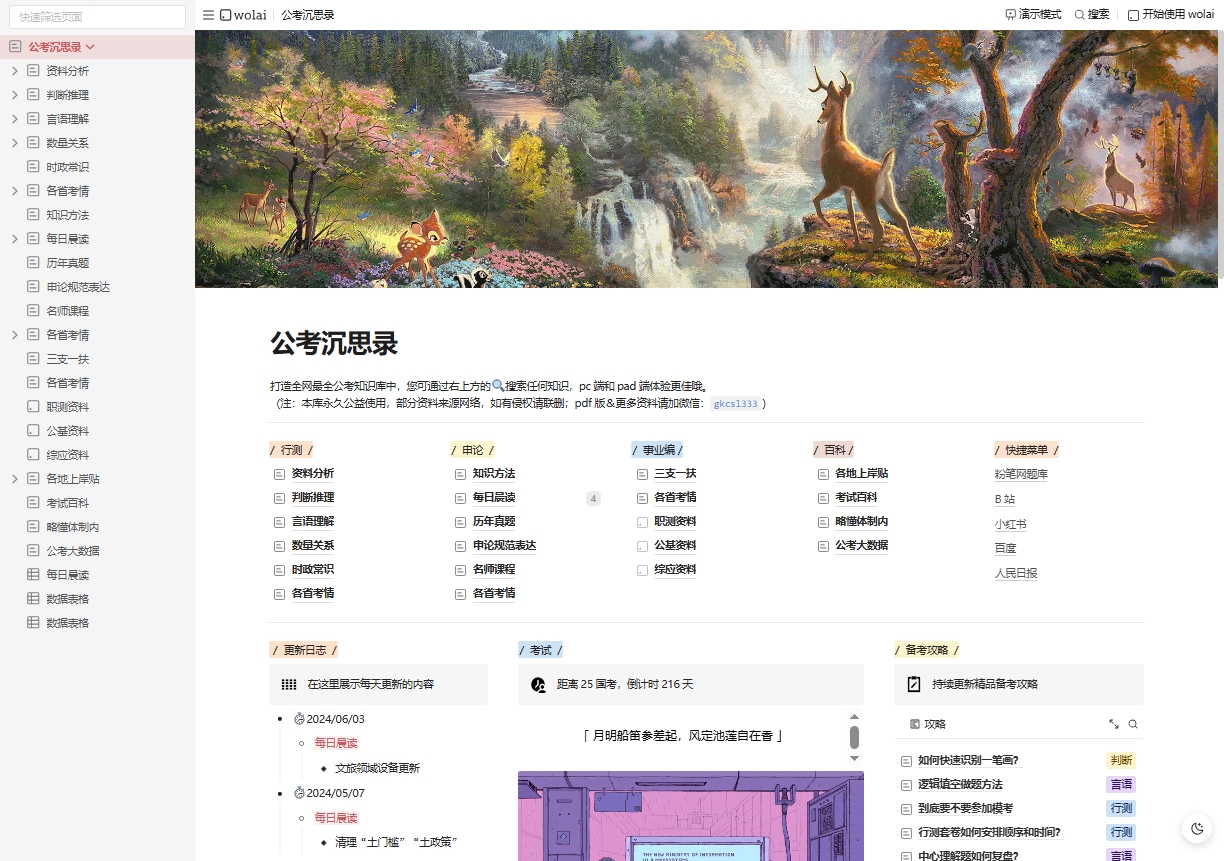Click table icon beside sidebar 每日晨读 database
Screen dimensions: 1224x861
click(33, 575)
